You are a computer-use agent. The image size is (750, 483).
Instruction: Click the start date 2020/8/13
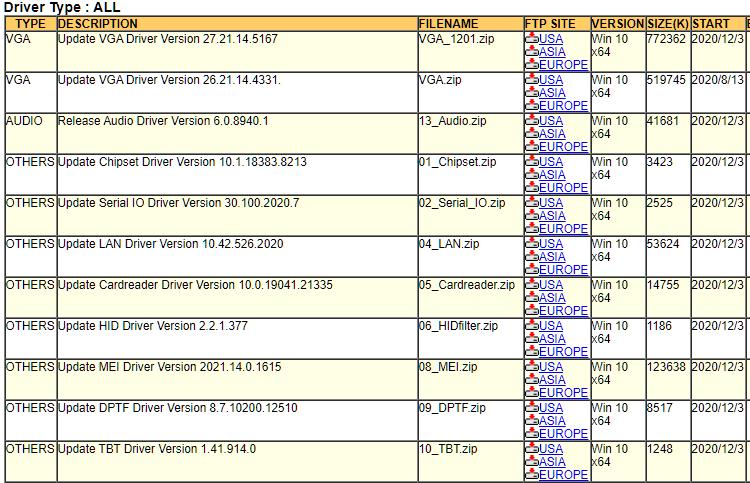(718, 80)
